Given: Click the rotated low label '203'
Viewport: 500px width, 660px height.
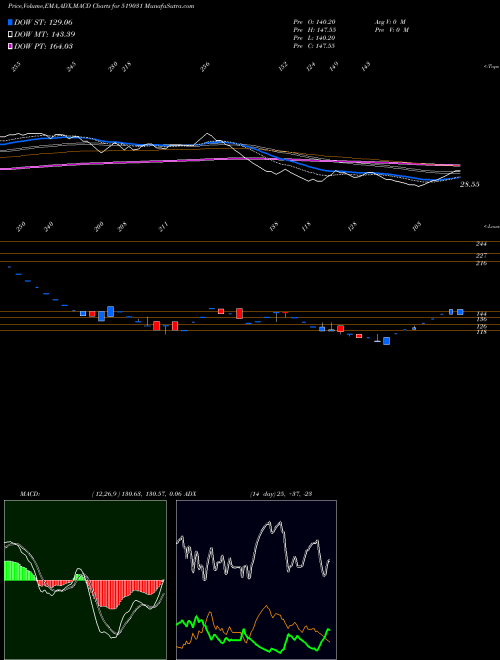Looking at the screenshot, I should [x=122, y=227].
